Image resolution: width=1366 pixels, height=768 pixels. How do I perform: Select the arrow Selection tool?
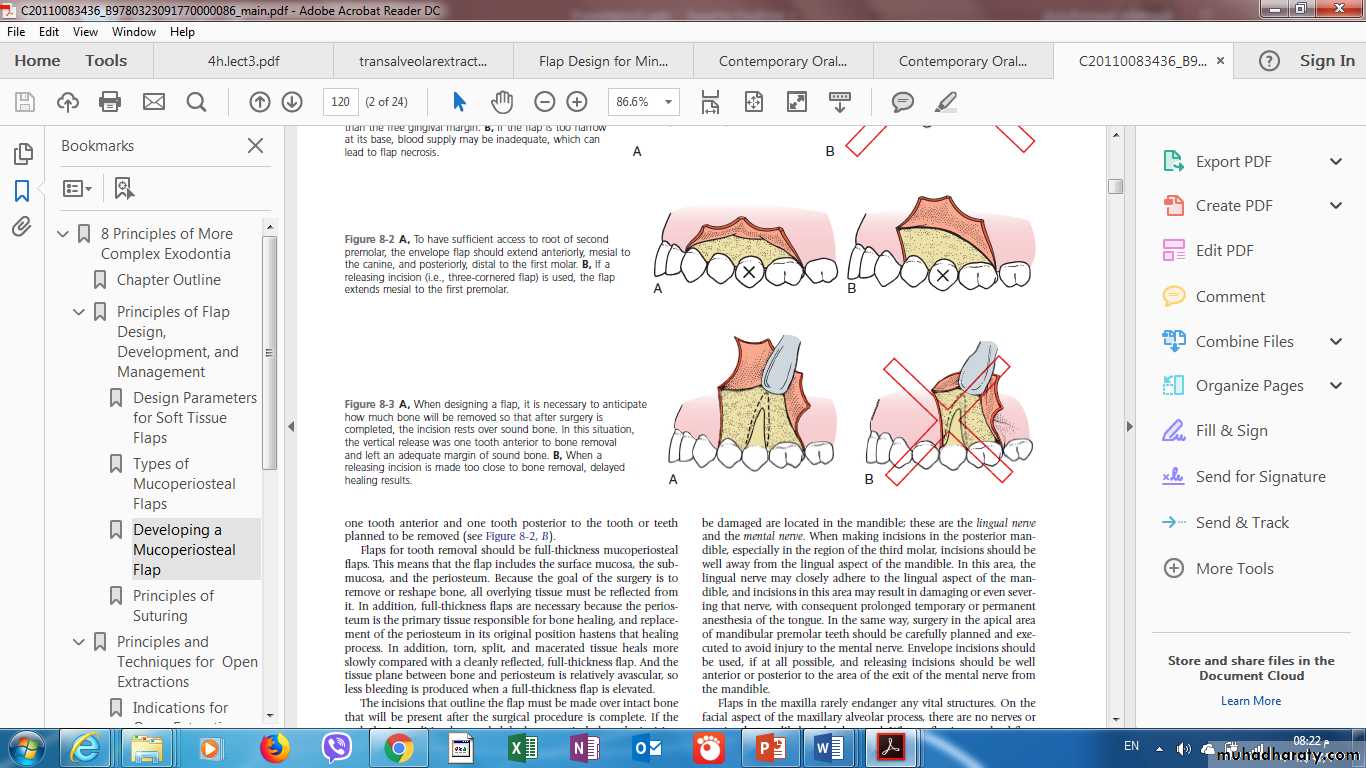point(459,102)
